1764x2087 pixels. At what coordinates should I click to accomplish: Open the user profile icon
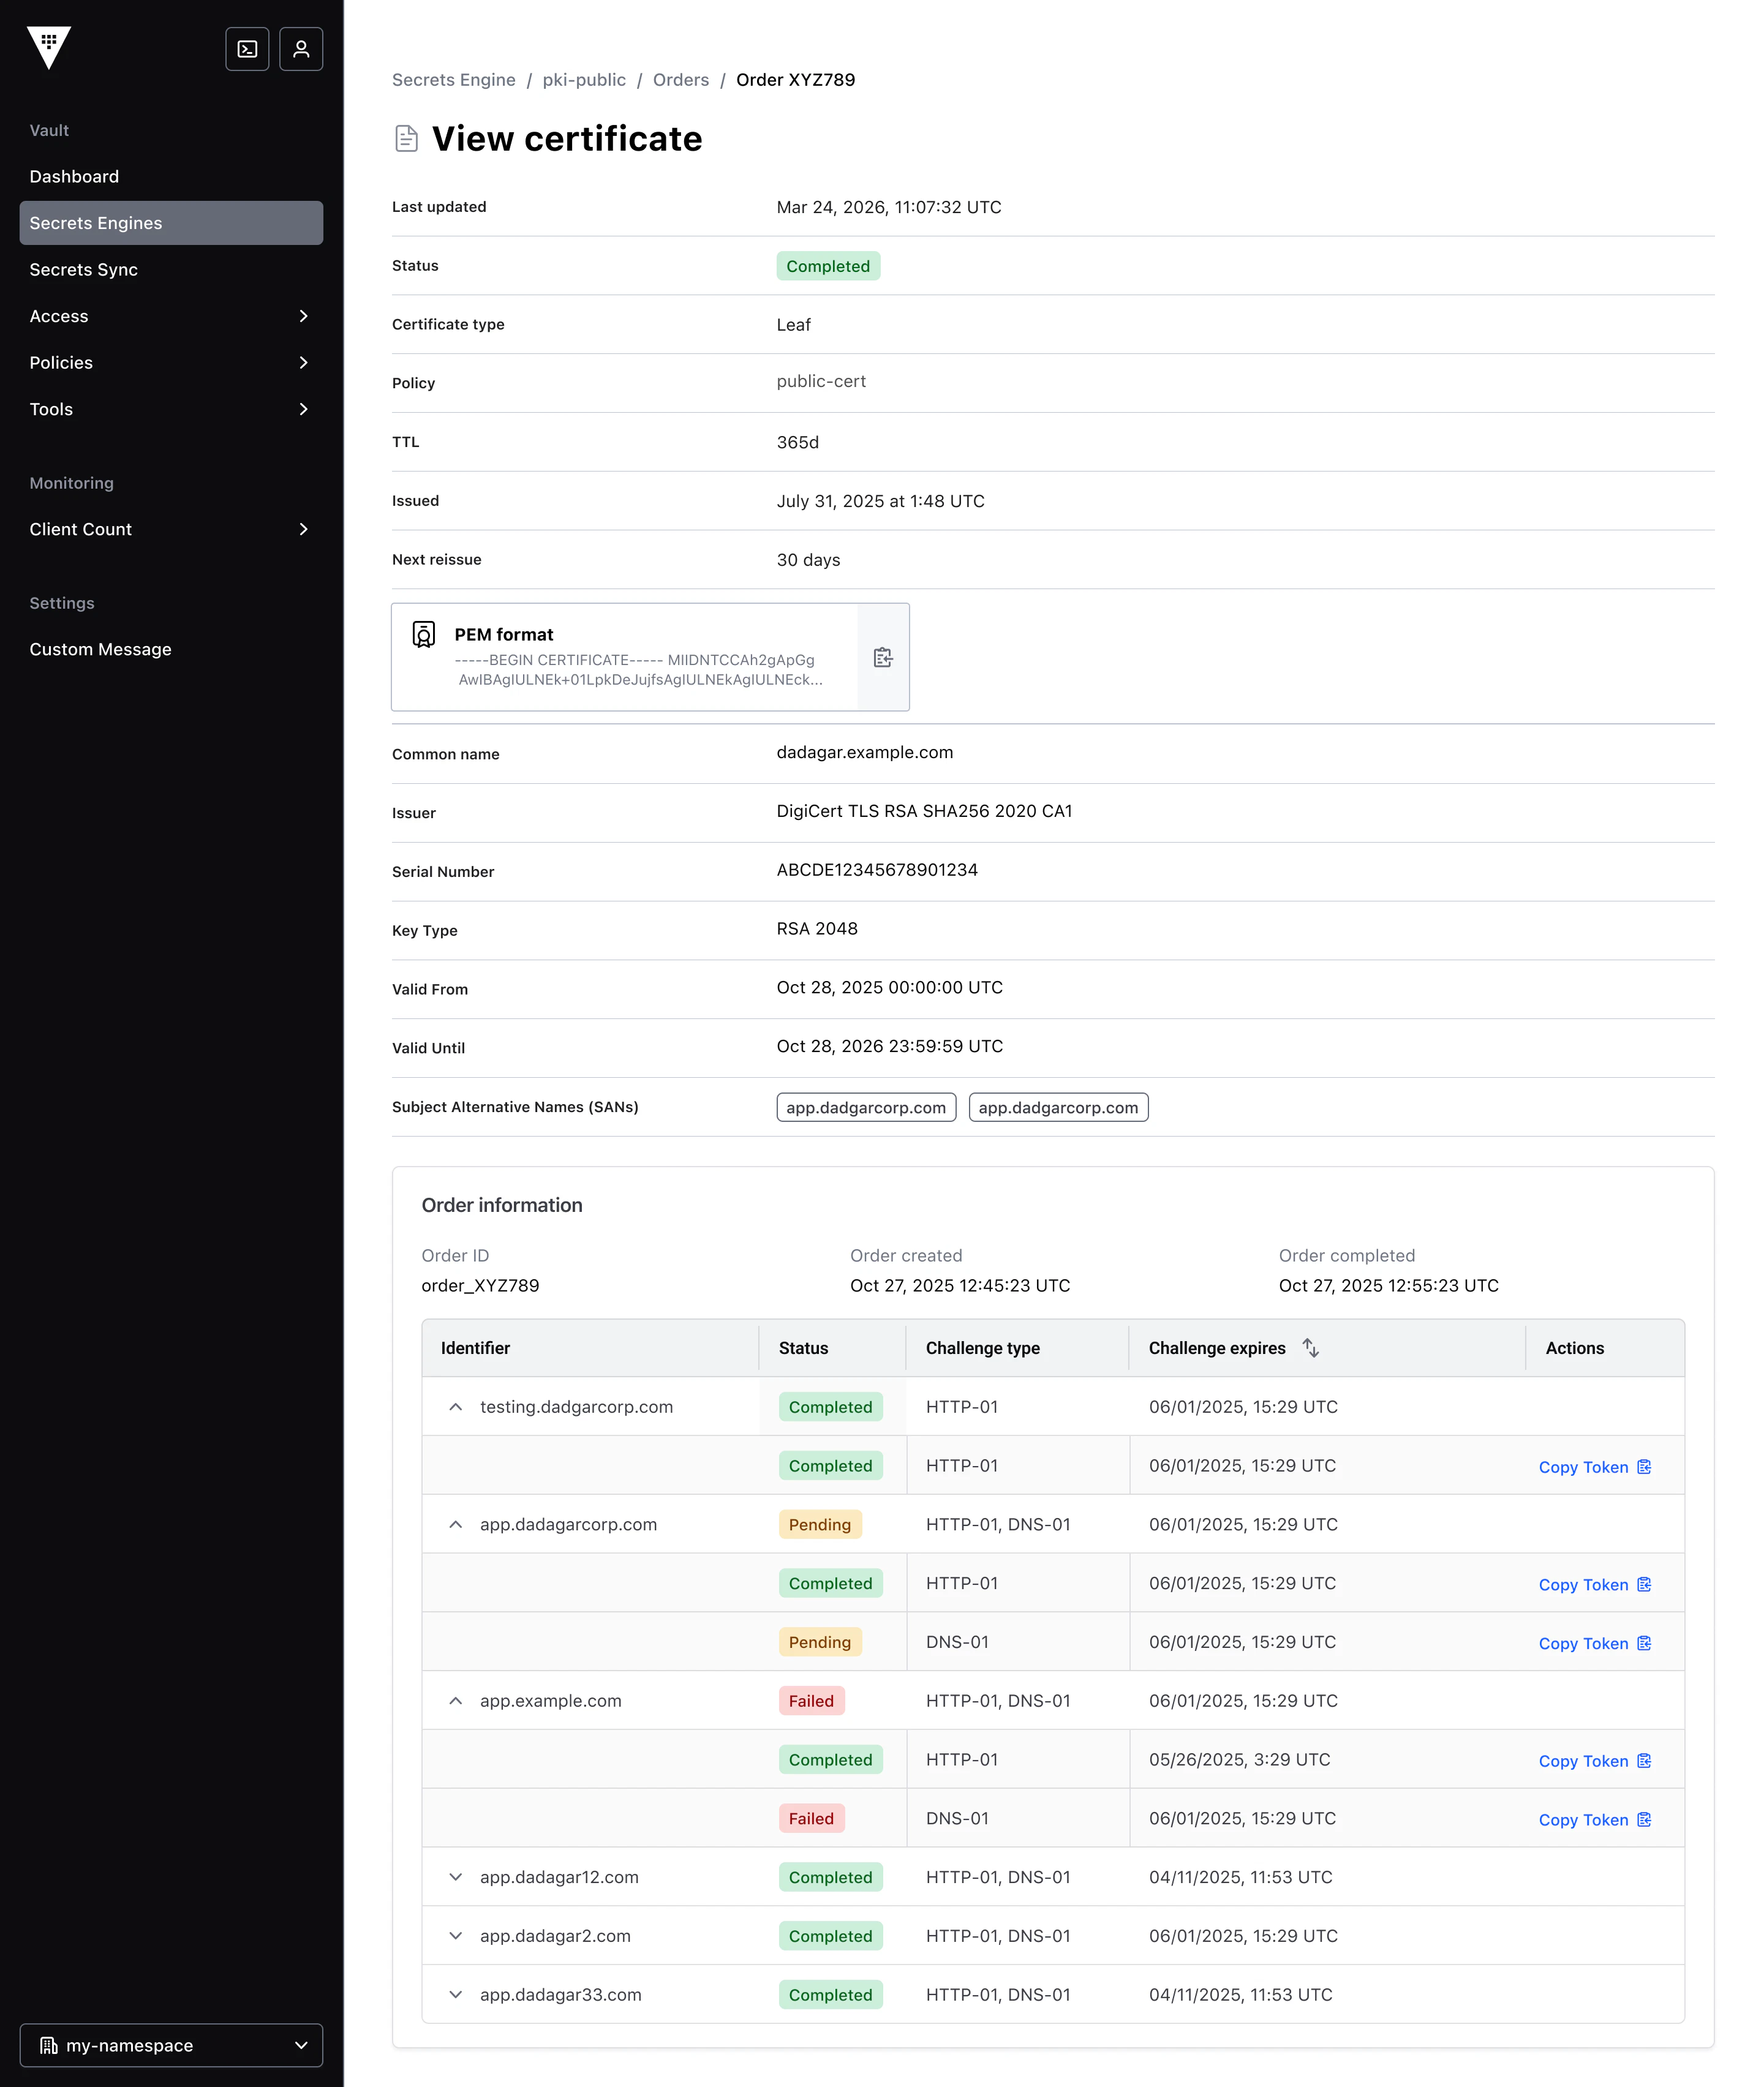coord(301,49)
